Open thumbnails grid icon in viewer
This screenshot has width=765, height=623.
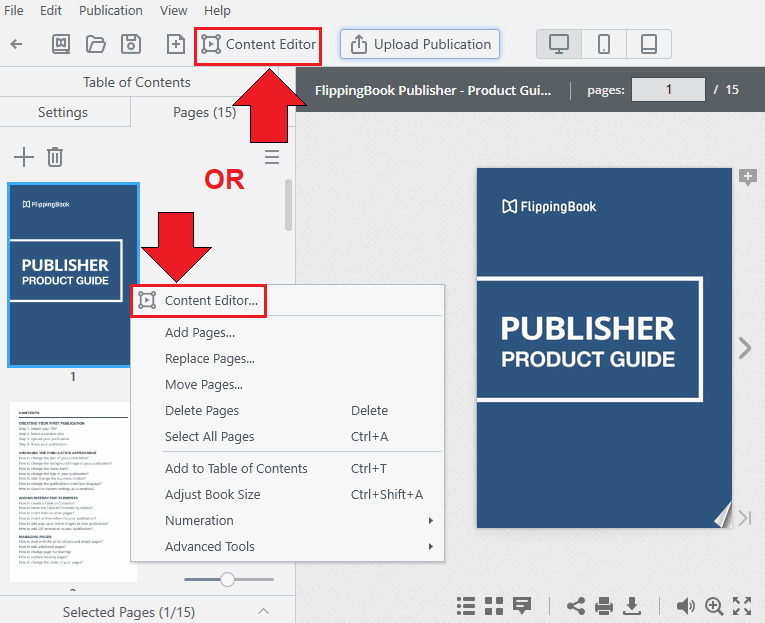494,606
